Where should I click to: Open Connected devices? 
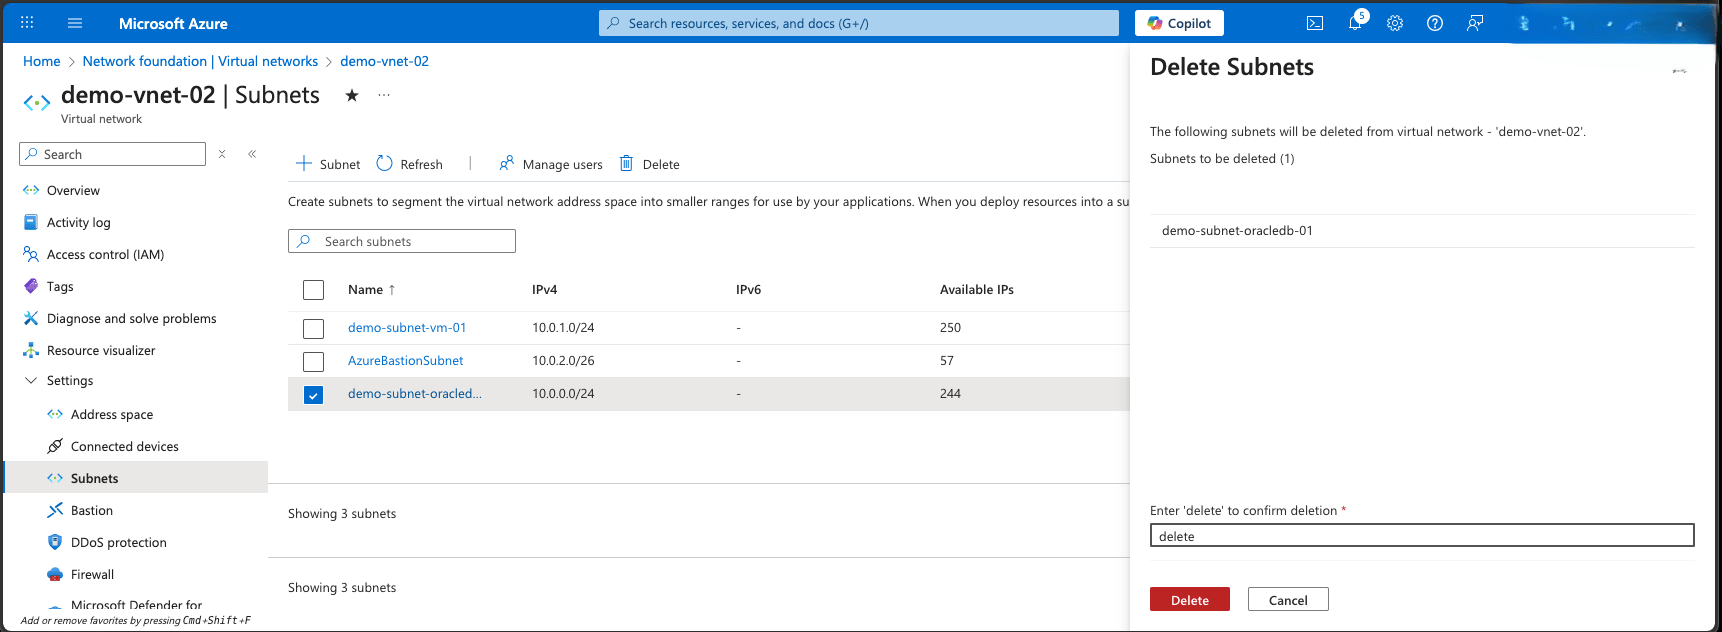pos(125,446)
